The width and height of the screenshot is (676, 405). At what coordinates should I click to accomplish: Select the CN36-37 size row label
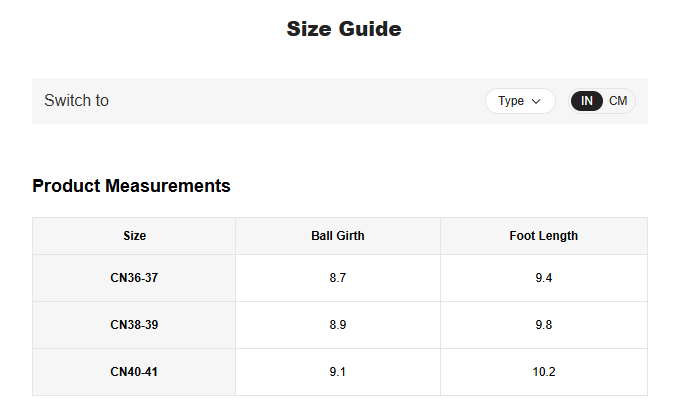(x=134, y=278)
